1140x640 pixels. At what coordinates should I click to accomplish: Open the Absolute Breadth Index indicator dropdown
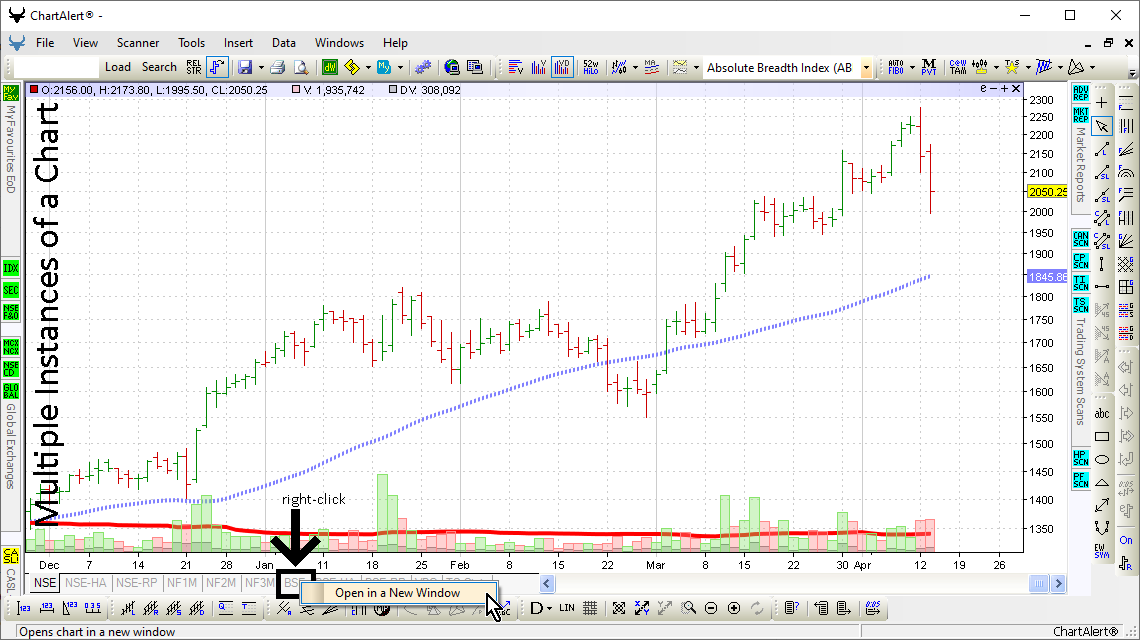(866, 68)
